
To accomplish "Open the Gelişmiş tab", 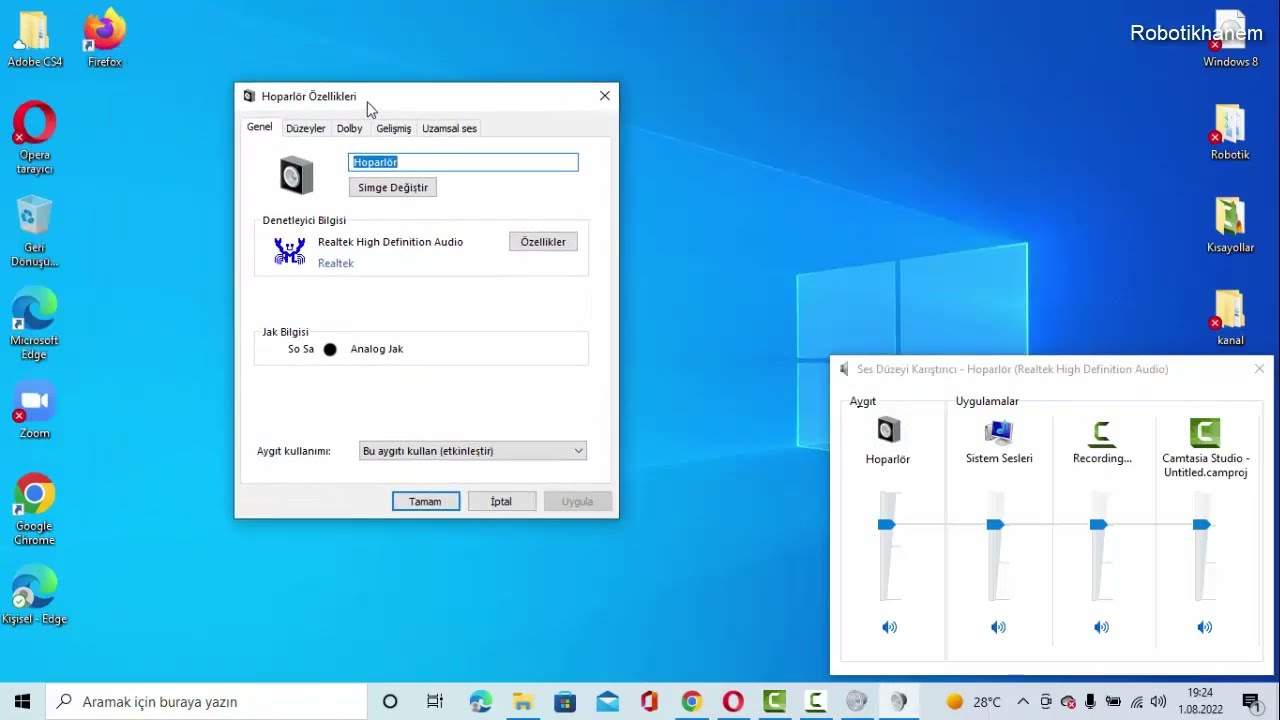I will [393, 128].
